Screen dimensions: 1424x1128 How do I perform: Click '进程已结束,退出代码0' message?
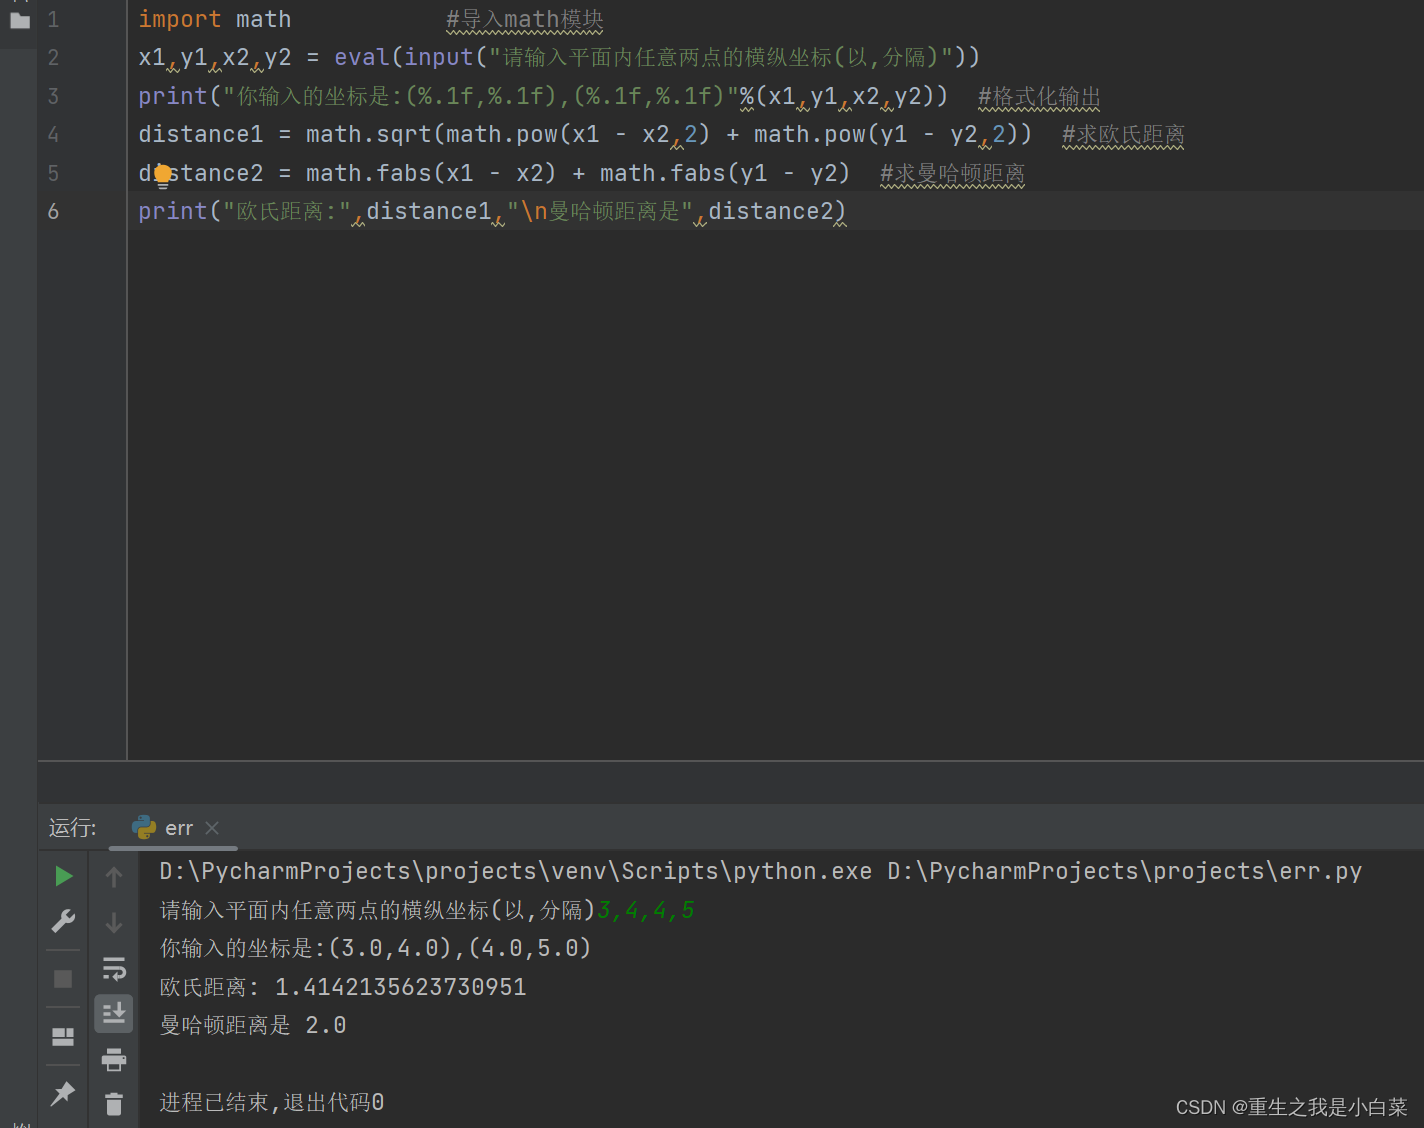click(x=272, y=1102)
